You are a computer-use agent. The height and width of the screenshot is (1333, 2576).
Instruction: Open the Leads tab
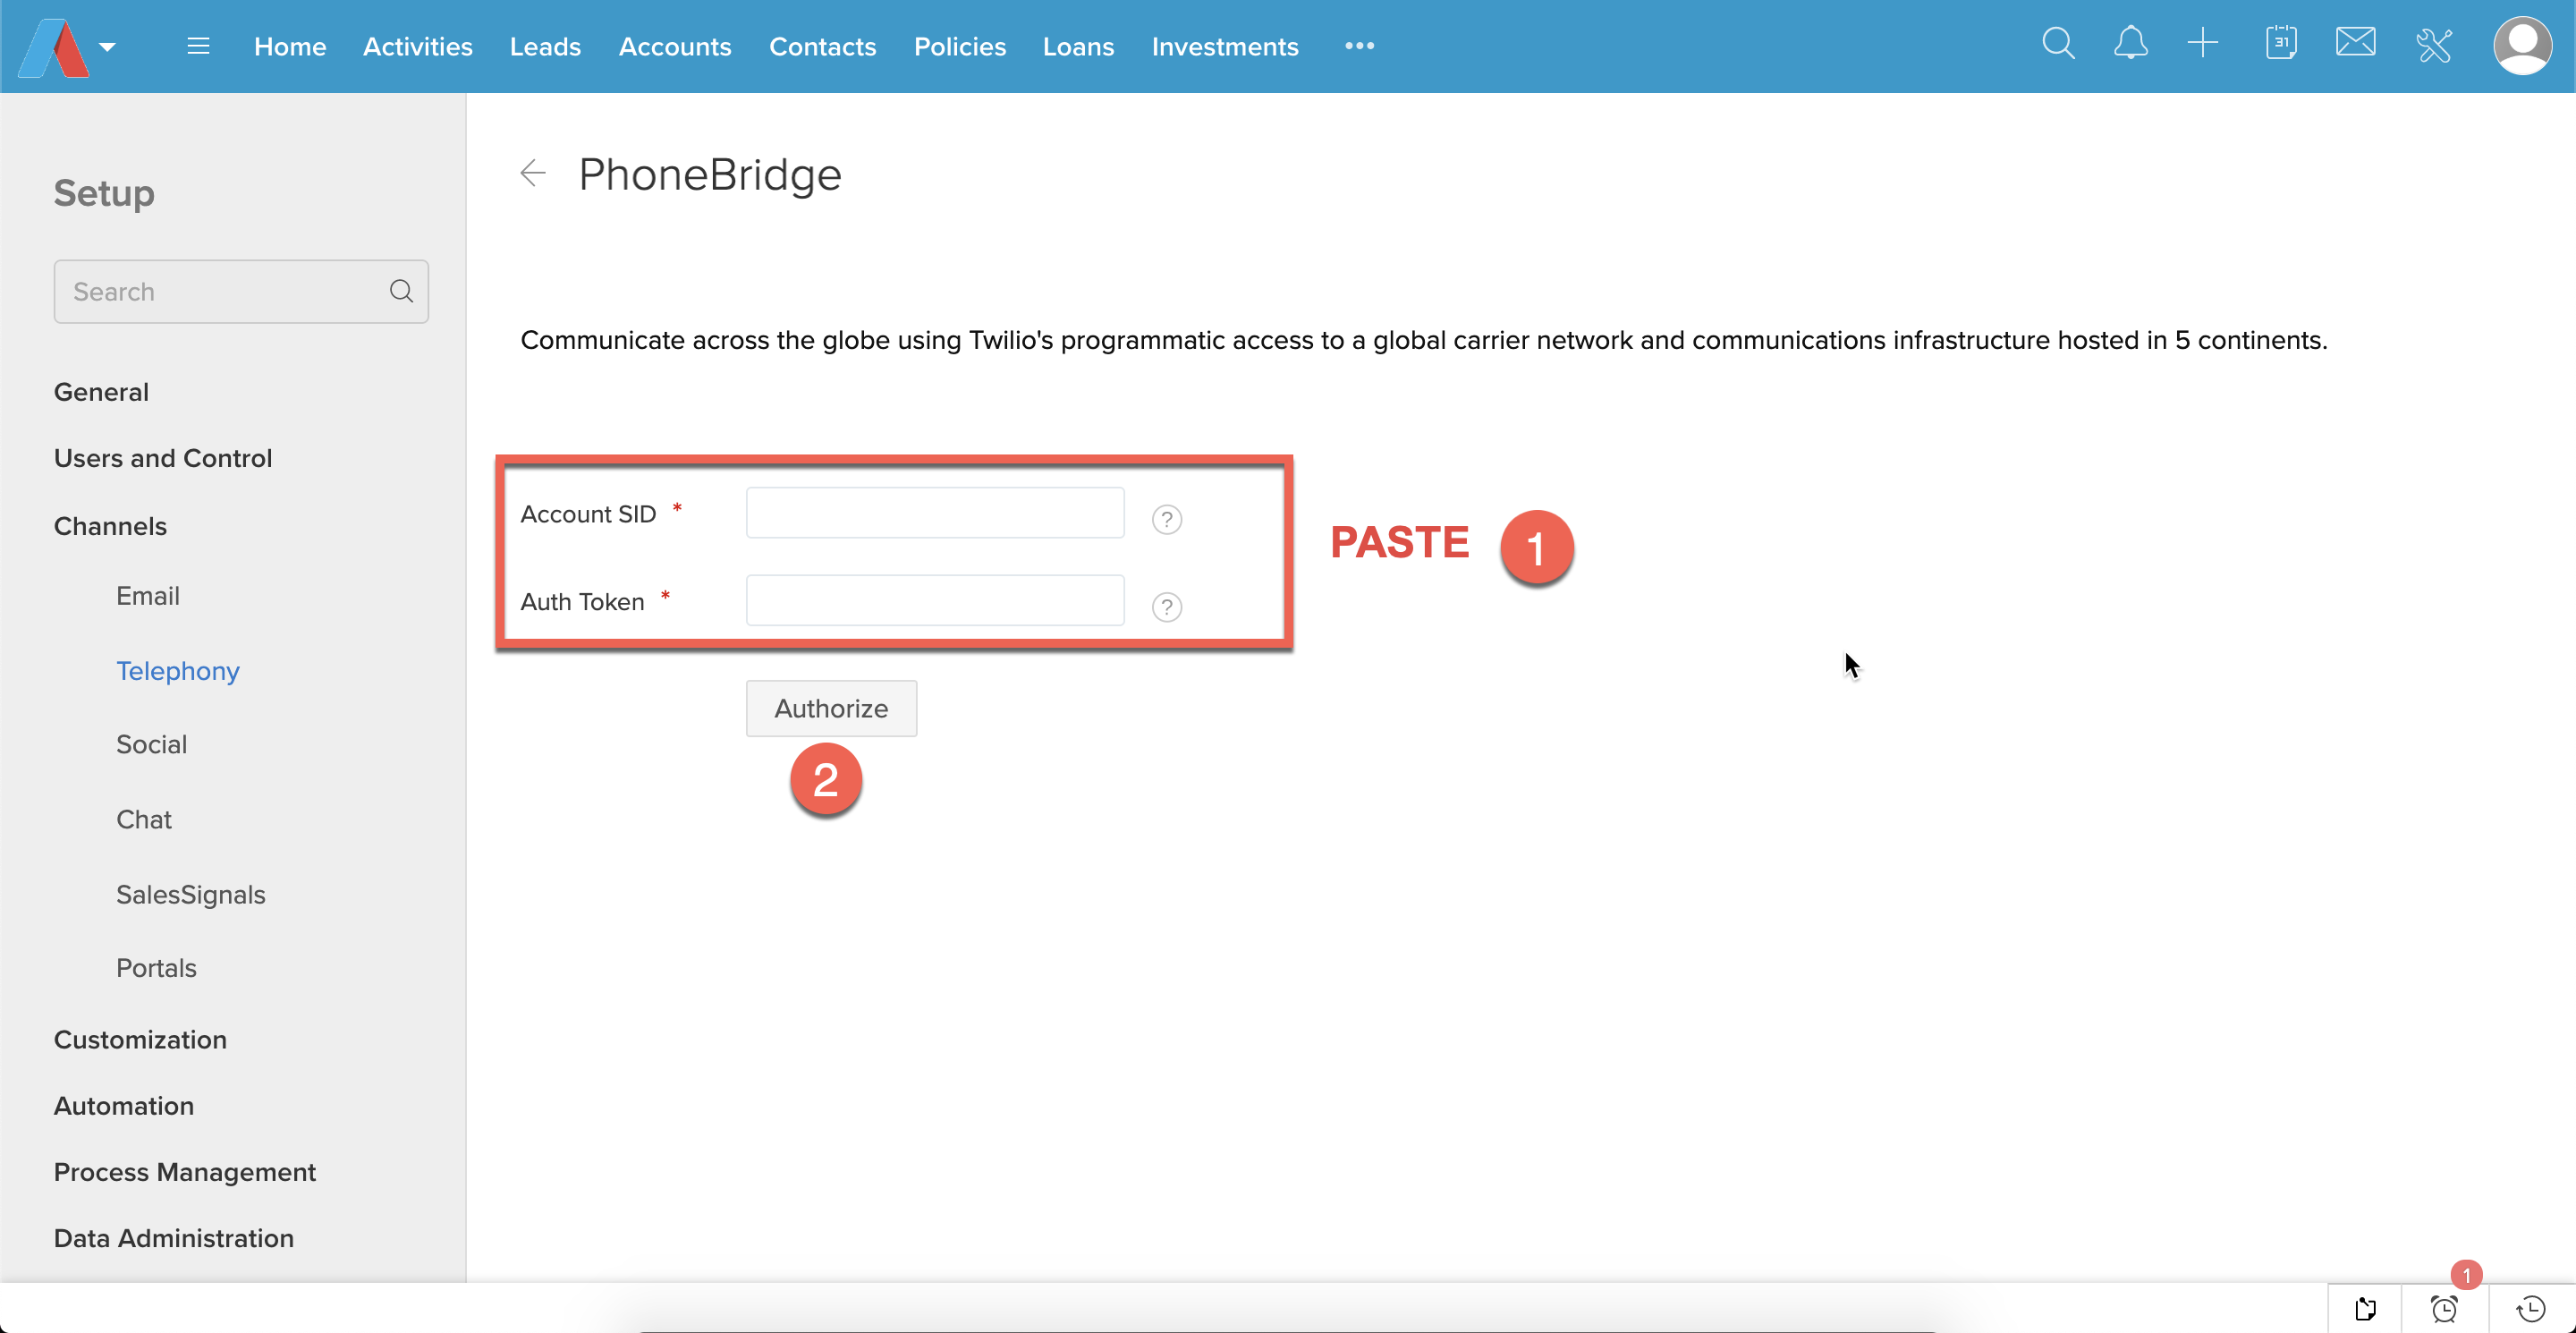tap(545, 47)
